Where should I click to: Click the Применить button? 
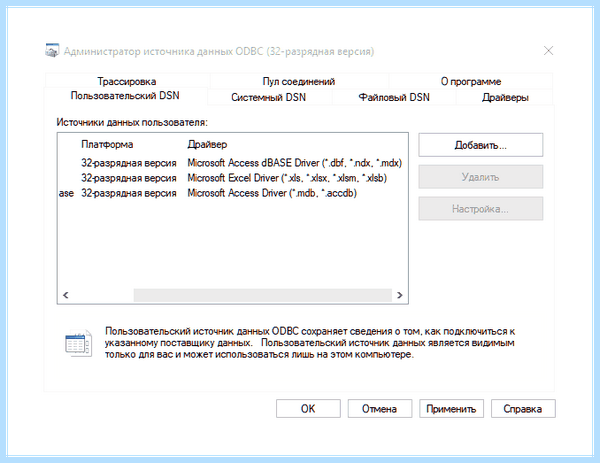pyautogui.click(x=451, y=409)
